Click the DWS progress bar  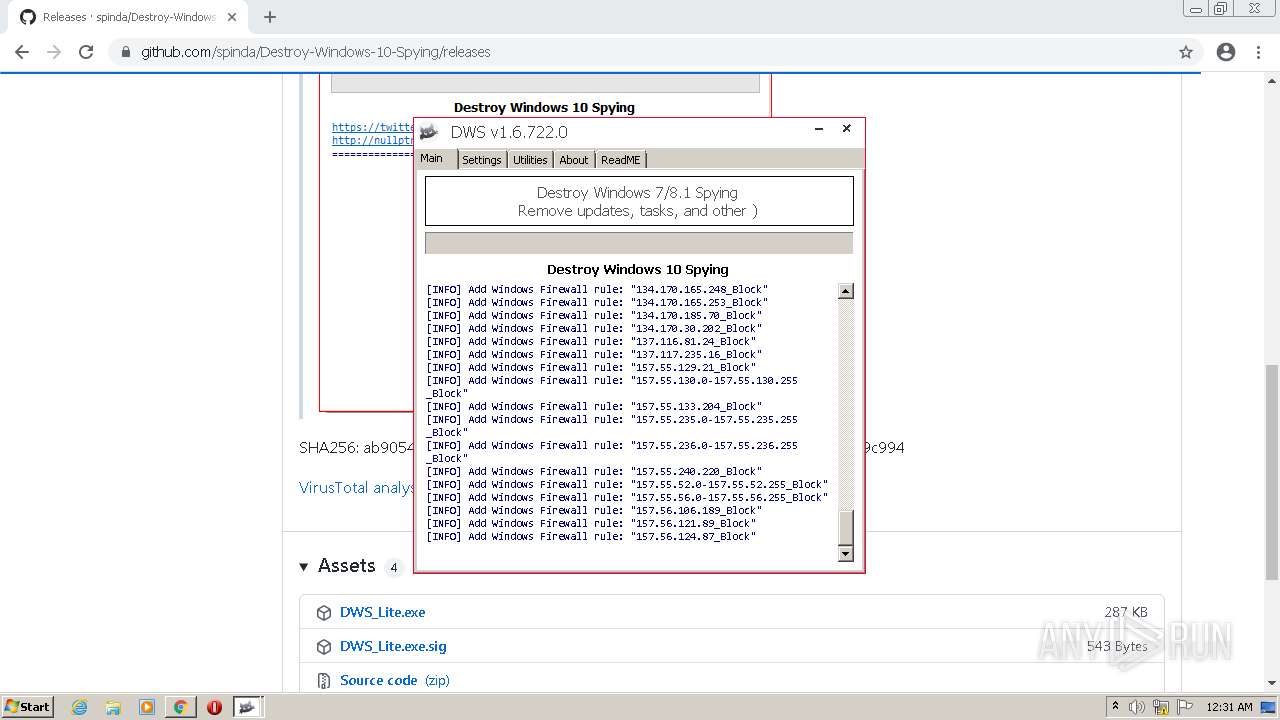[x=639, y=243]
